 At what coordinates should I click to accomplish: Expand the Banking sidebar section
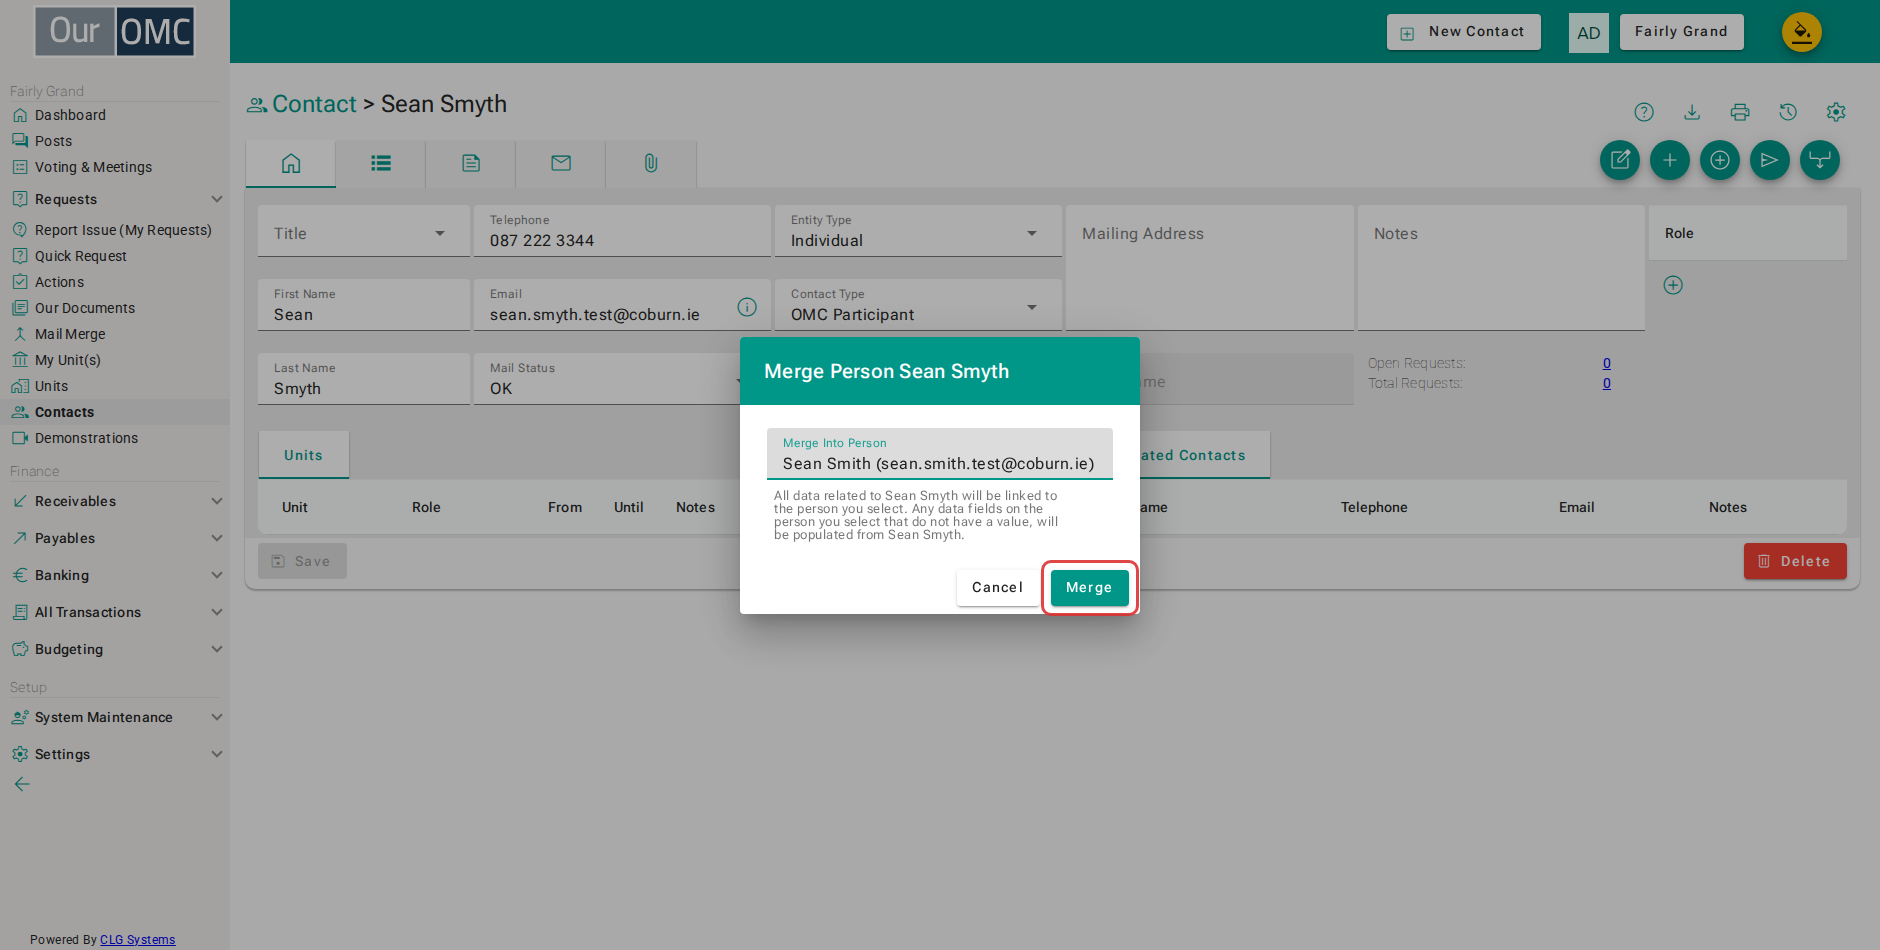click(115, 575)
